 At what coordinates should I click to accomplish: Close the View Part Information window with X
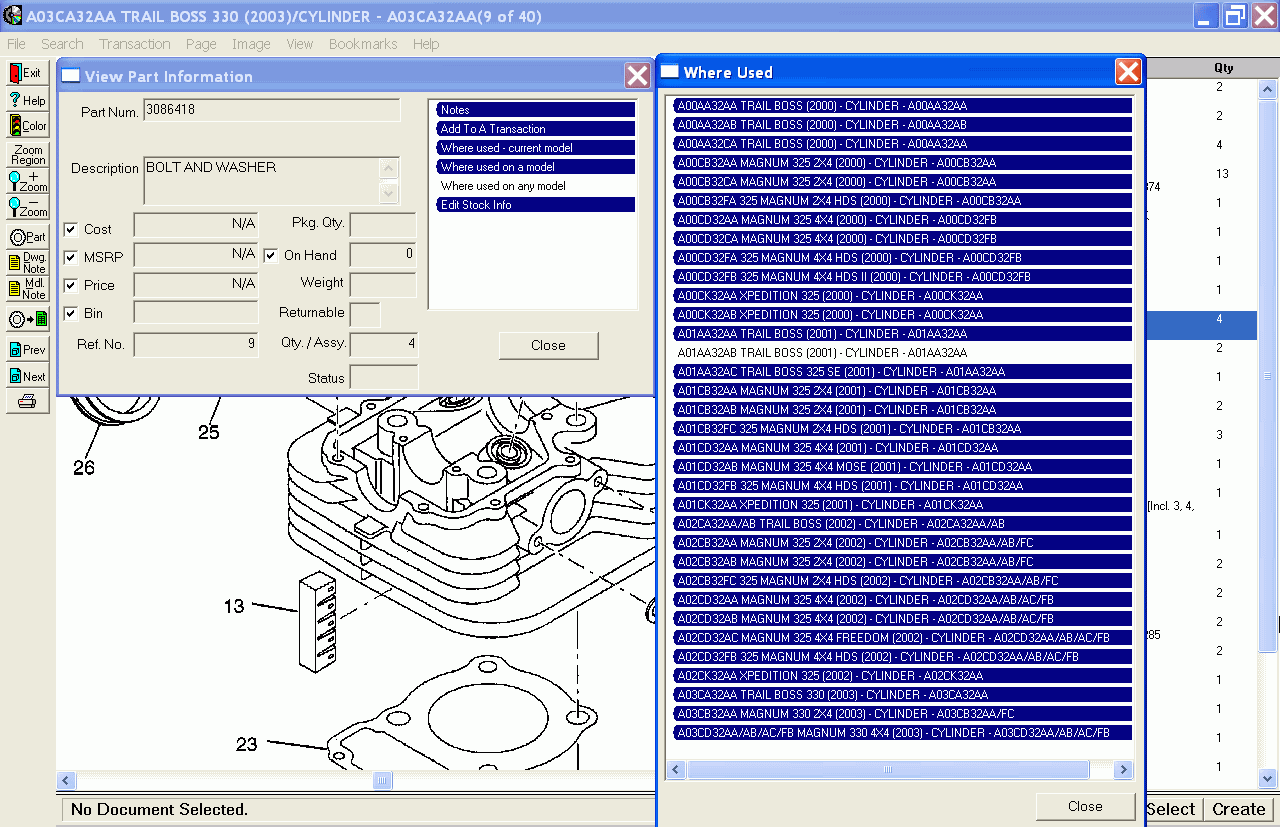[637, 76]
